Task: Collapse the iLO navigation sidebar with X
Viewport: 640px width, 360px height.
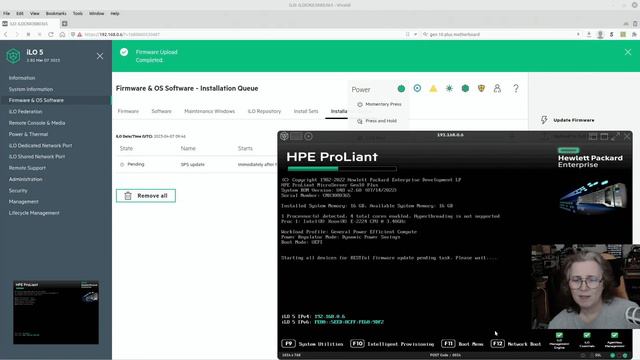Action: click(x=100, y=56)
